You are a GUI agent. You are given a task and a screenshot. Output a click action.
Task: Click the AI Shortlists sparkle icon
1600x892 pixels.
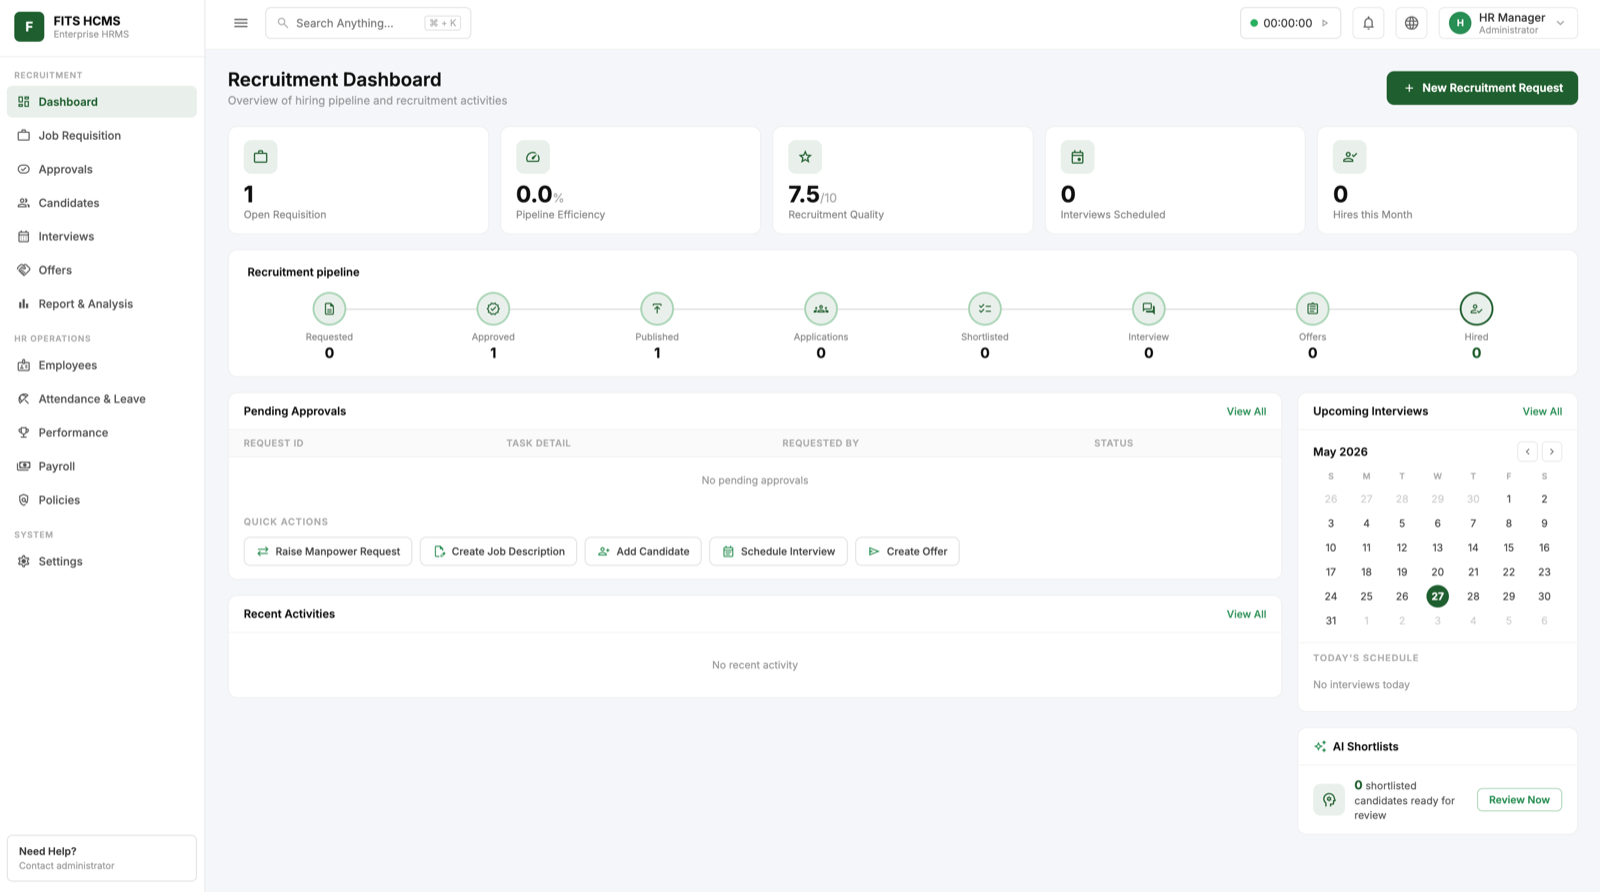tap(1320, 747)
